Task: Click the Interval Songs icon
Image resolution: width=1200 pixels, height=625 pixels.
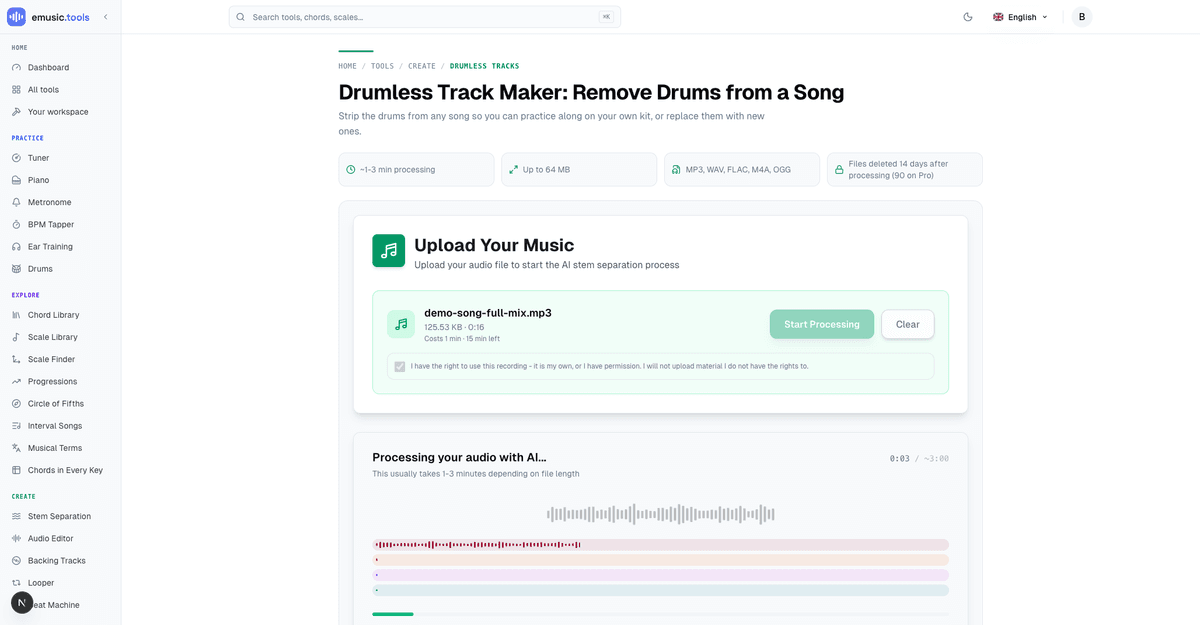Action: 16,426
